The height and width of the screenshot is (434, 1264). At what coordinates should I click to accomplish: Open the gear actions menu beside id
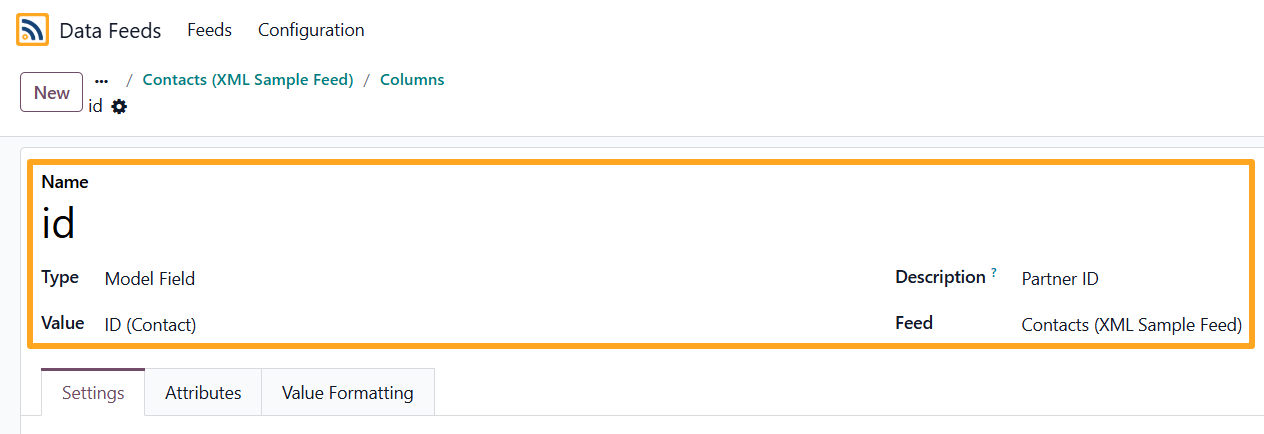(x=119, y=106)
